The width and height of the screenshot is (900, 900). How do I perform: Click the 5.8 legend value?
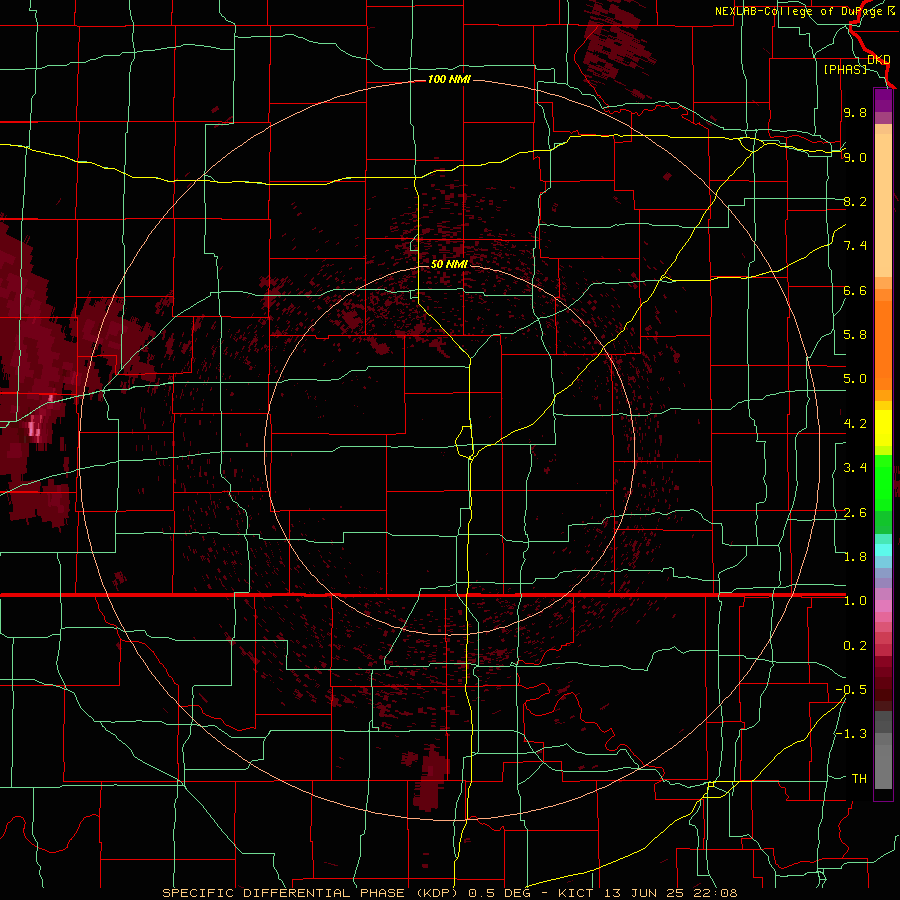click(x=855, y=335)
